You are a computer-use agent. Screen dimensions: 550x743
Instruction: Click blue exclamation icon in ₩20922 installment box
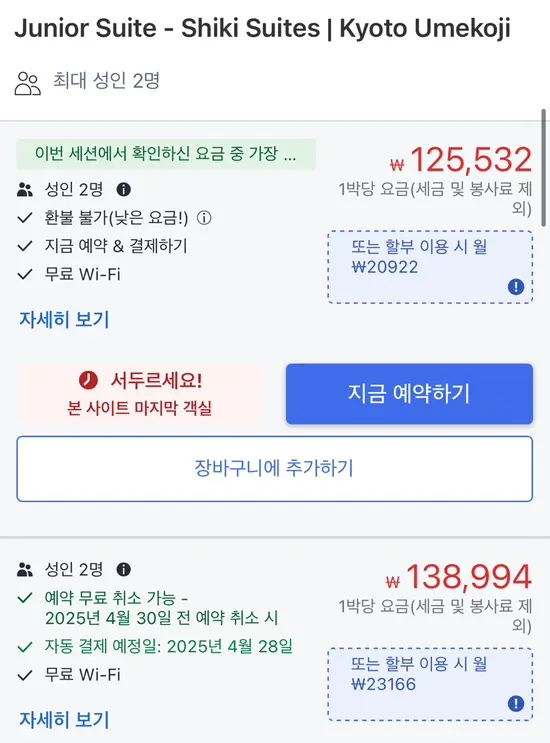click(x=516, y=287)
